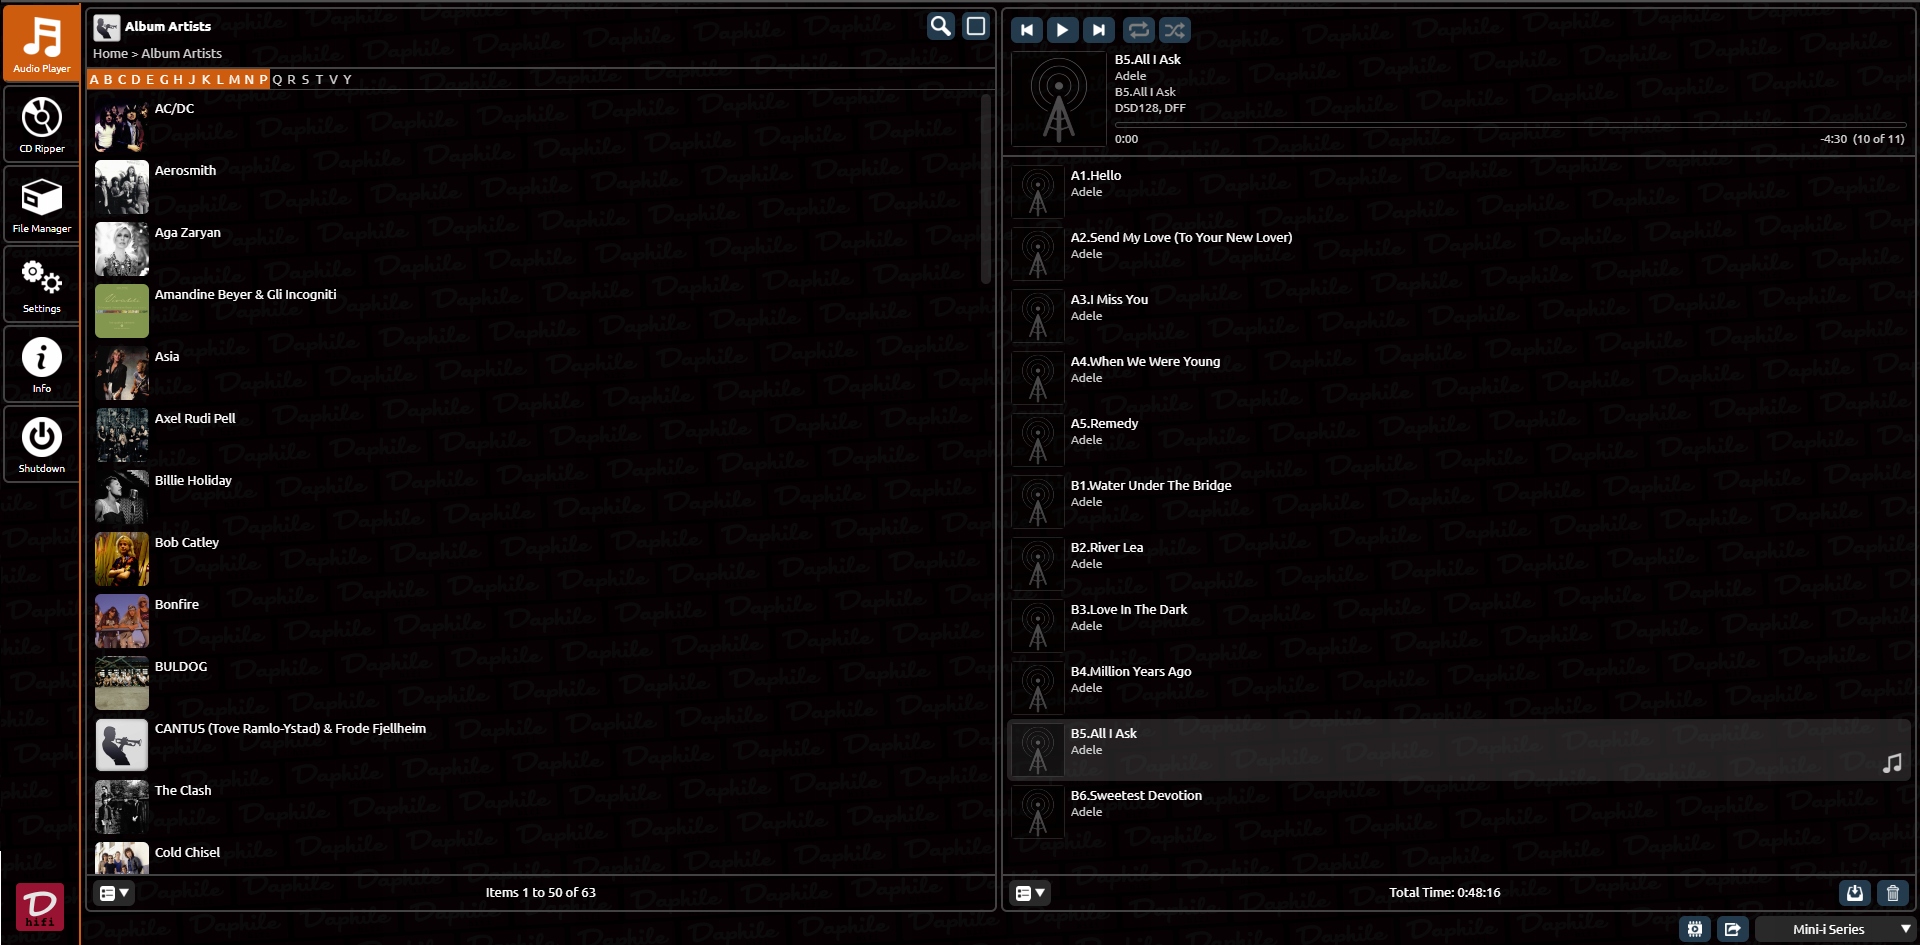1920x945 pixels.
Task: Open the Settings page
Action: point(42,284)
